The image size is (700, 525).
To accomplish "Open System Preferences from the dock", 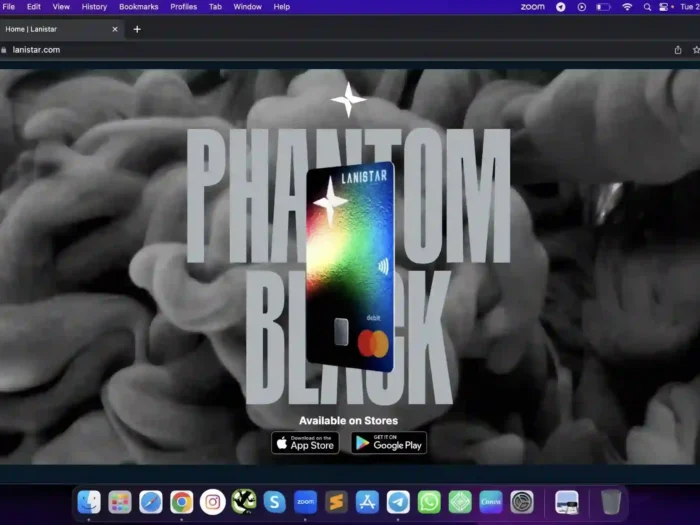I will (522, 502).
